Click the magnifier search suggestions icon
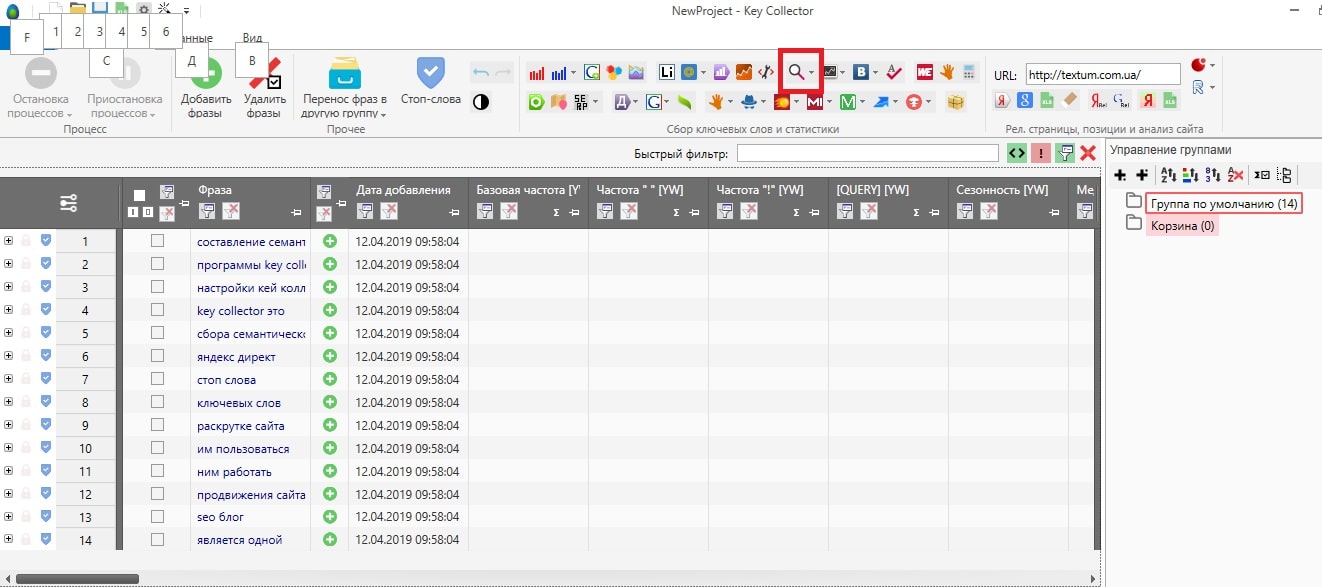The width and height of the screenshot is (1322, 587). (x=796, y=72)
